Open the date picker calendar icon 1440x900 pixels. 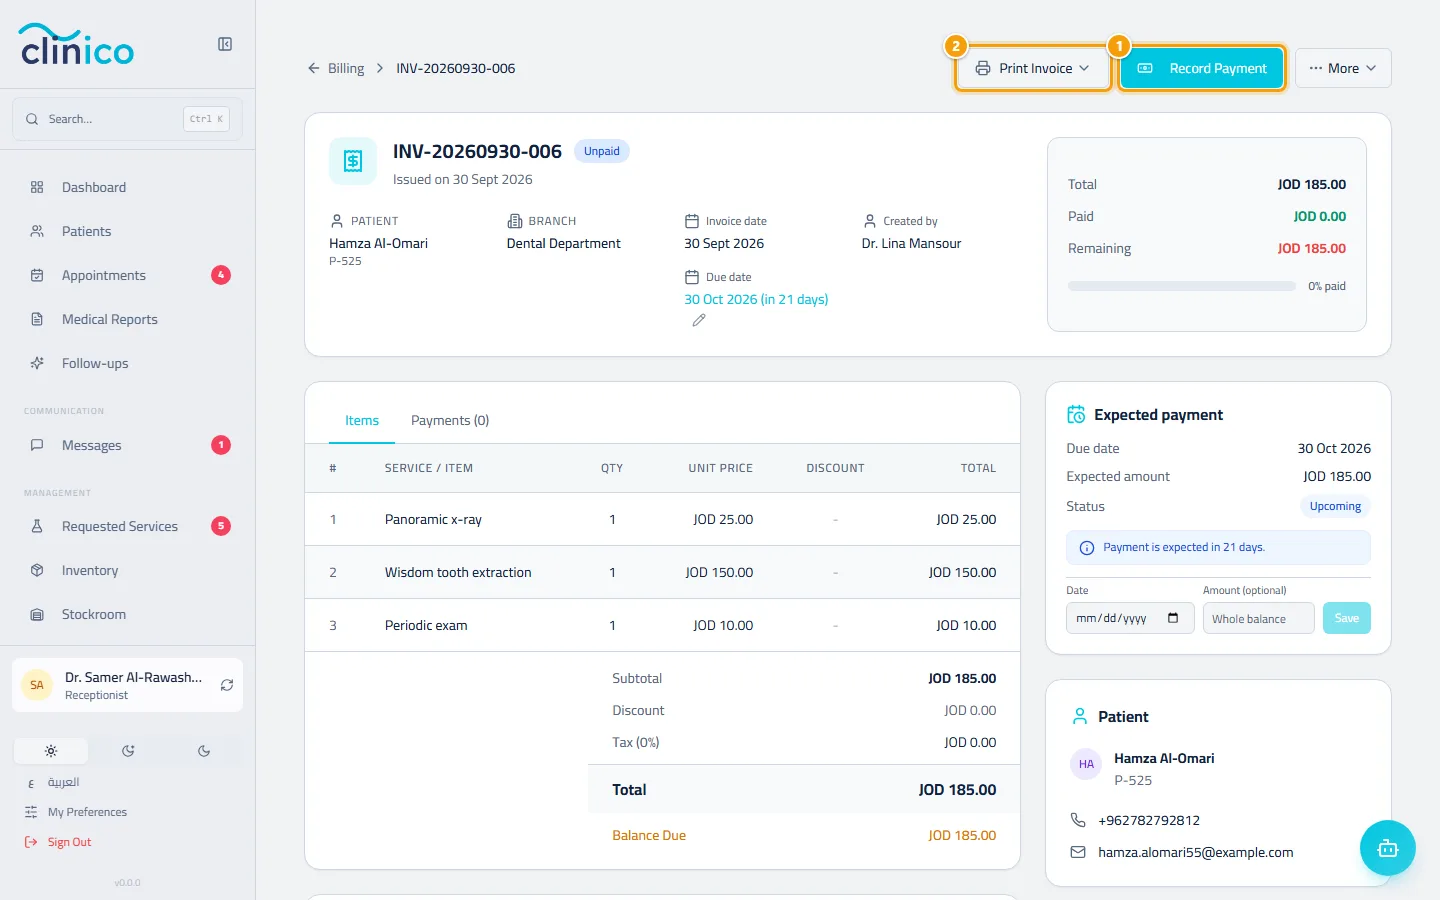click(1173, 618)
